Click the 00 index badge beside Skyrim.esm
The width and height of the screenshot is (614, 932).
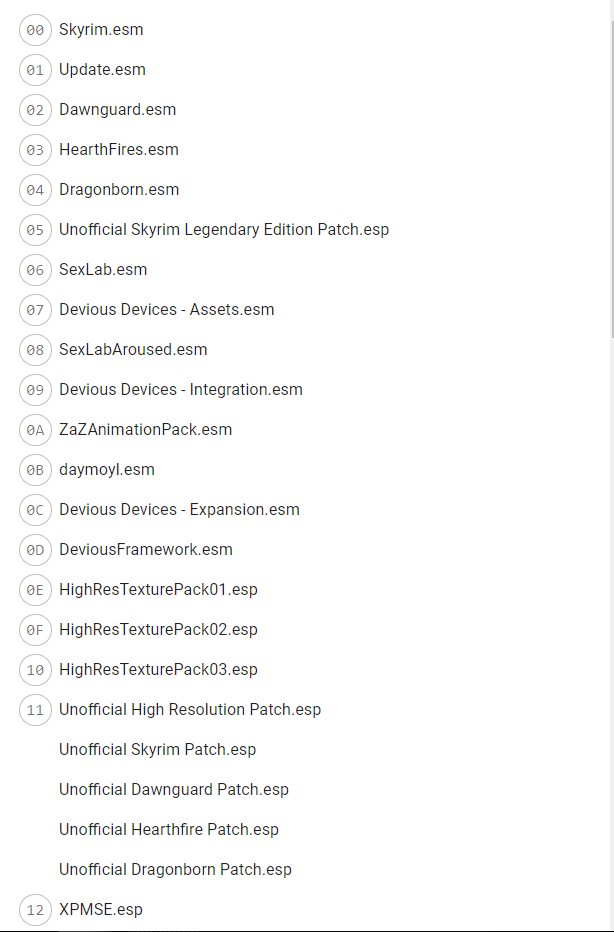click(35, 30)
